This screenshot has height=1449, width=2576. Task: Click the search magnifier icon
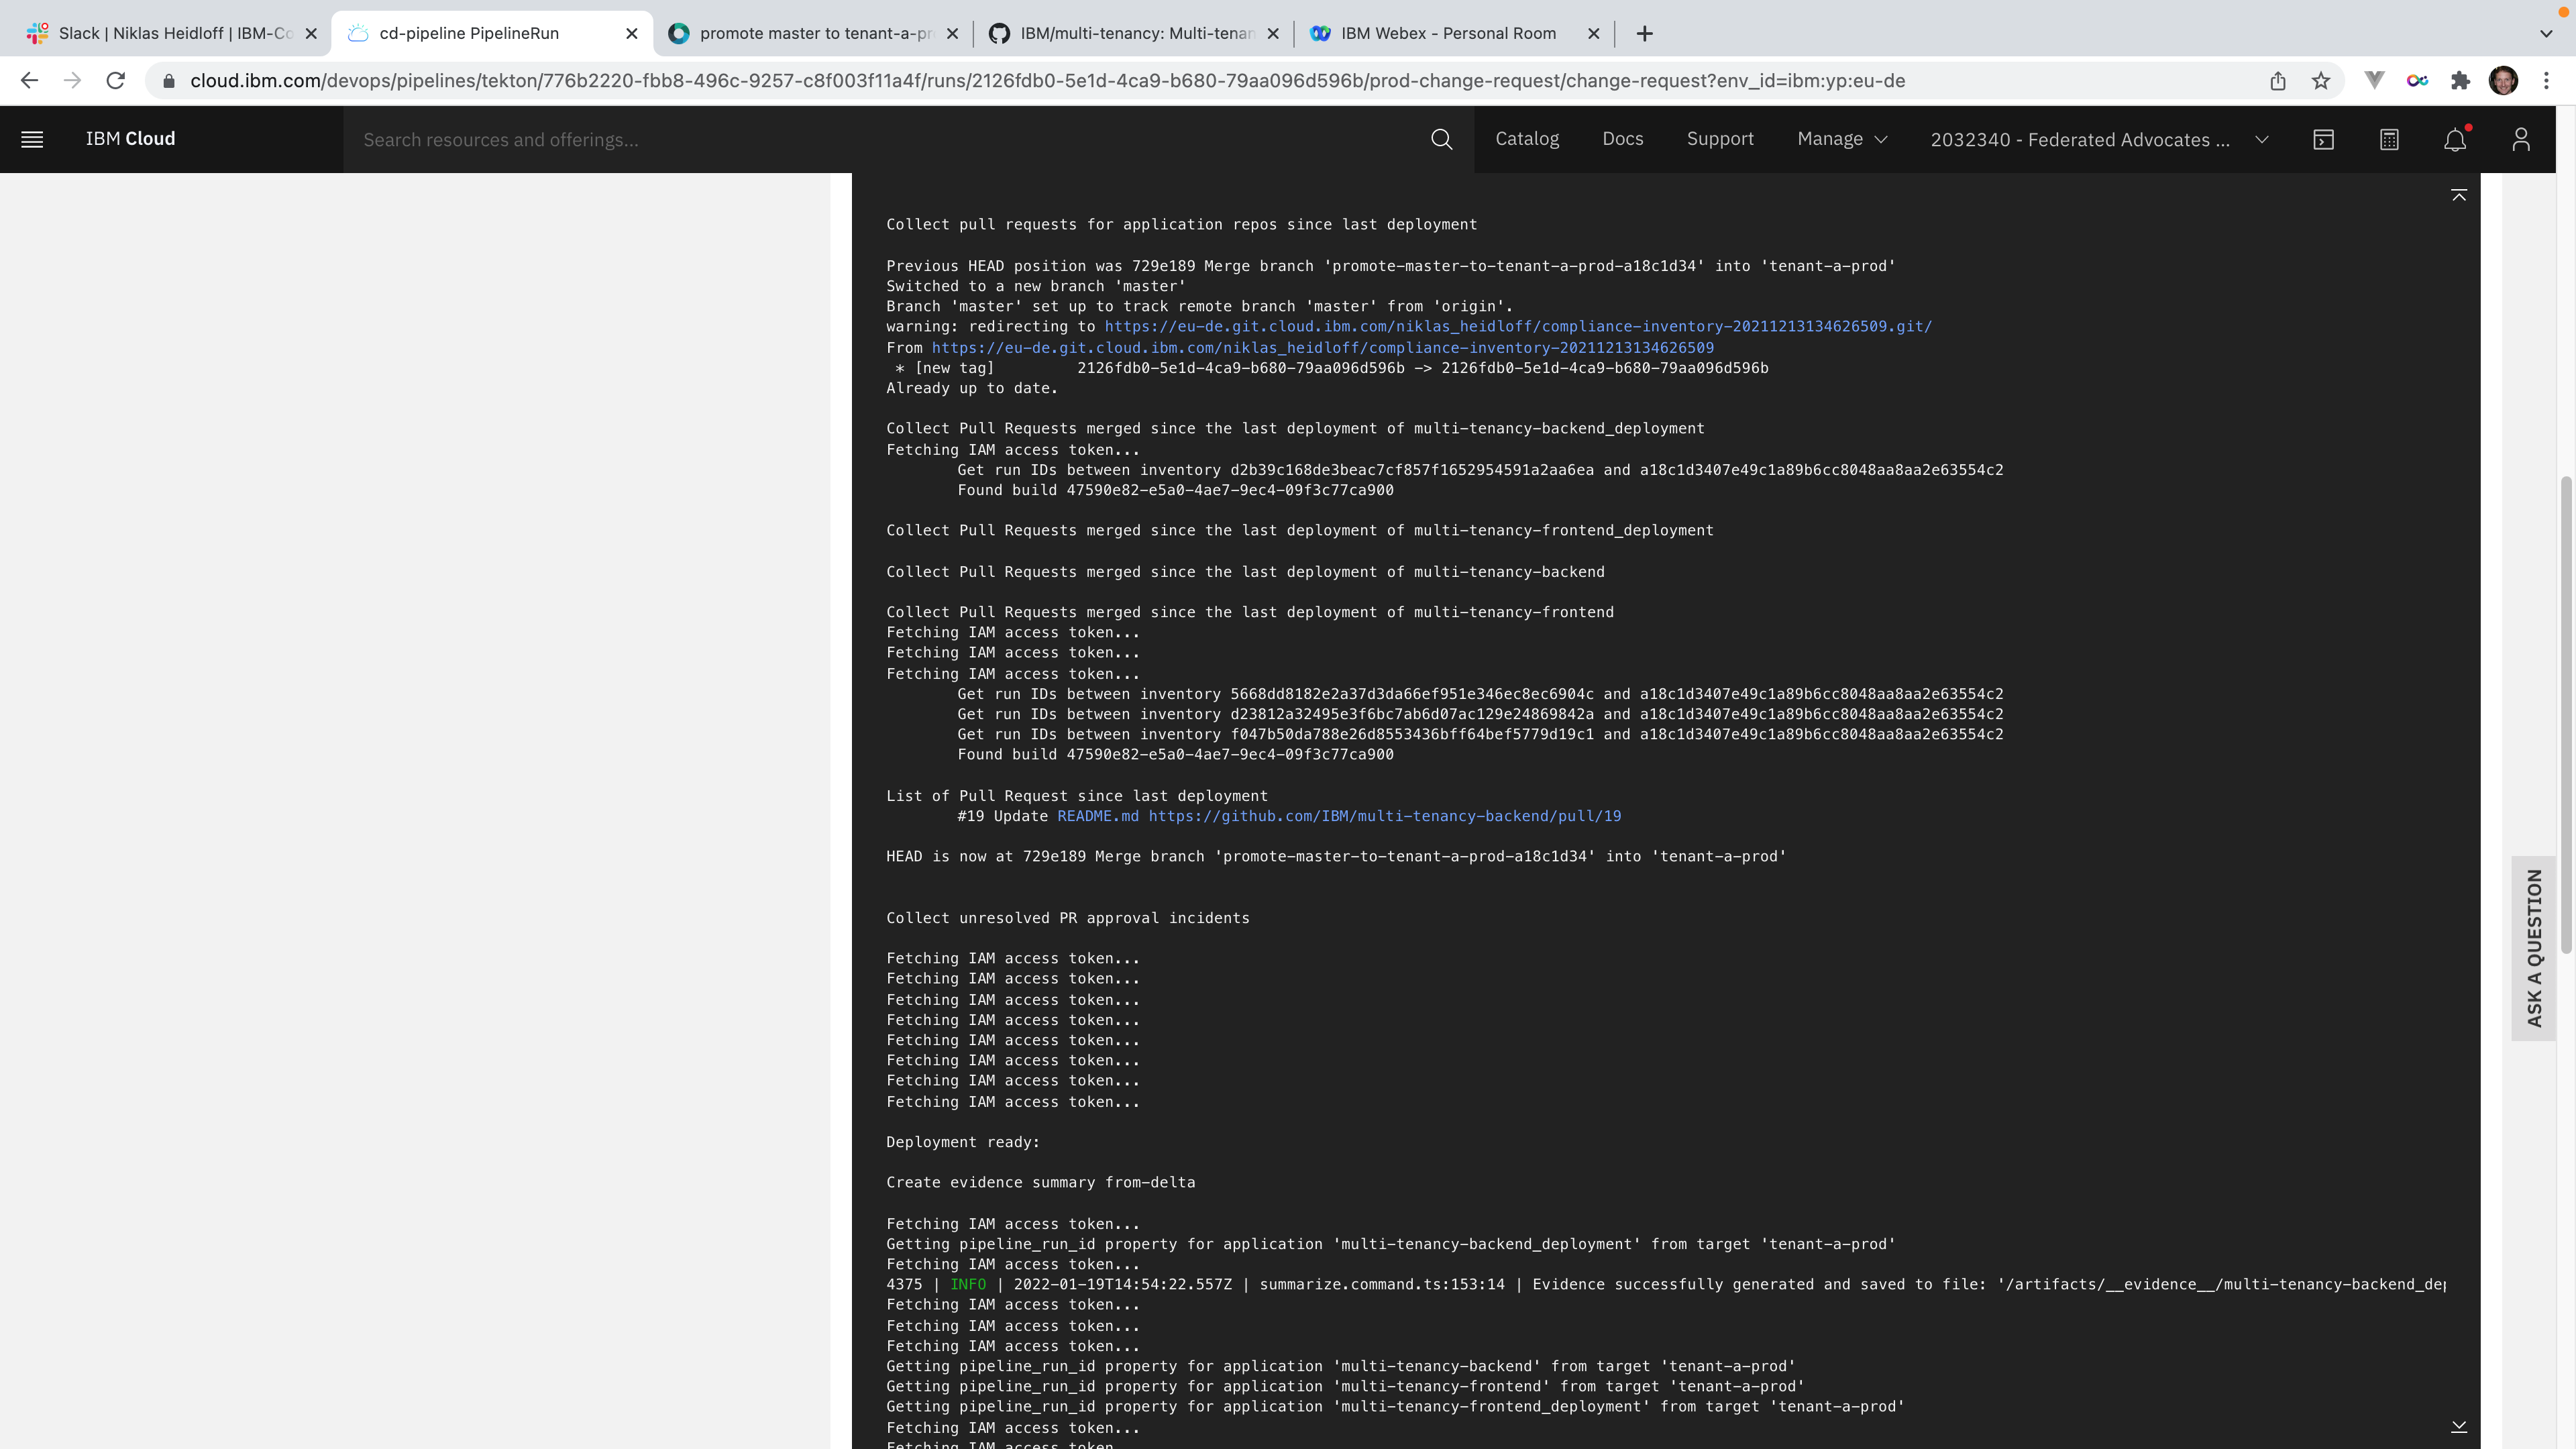coord(1441,139)
